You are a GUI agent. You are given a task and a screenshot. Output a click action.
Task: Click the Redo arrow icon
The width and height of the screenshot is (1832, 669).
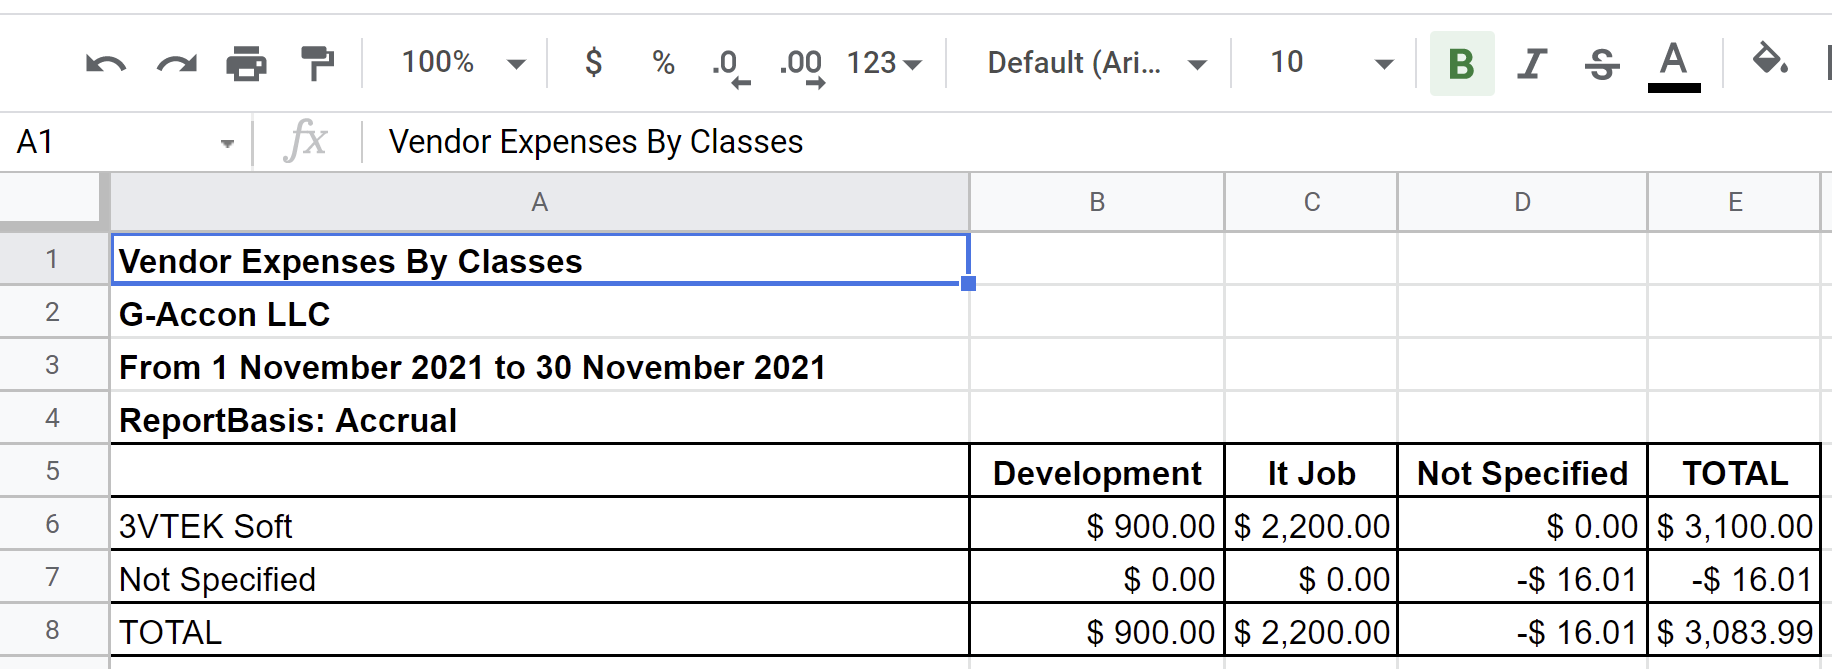tap(177, 64)
